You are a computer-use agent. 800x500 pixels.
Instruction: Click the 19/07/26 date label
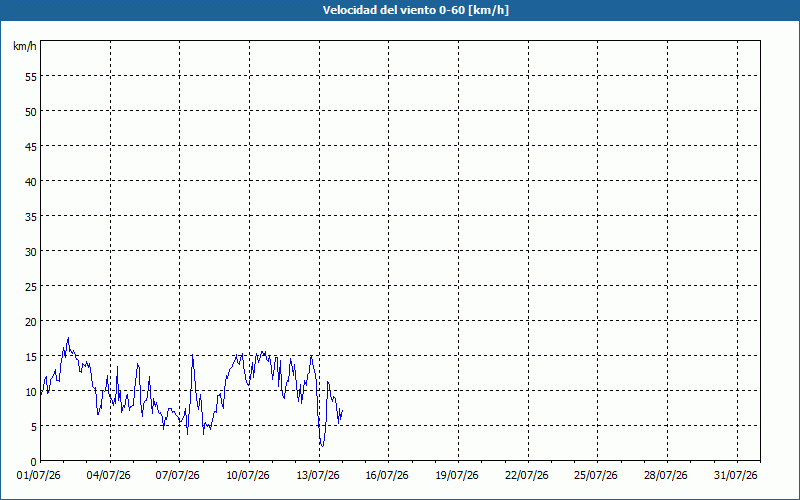[457, 475]
